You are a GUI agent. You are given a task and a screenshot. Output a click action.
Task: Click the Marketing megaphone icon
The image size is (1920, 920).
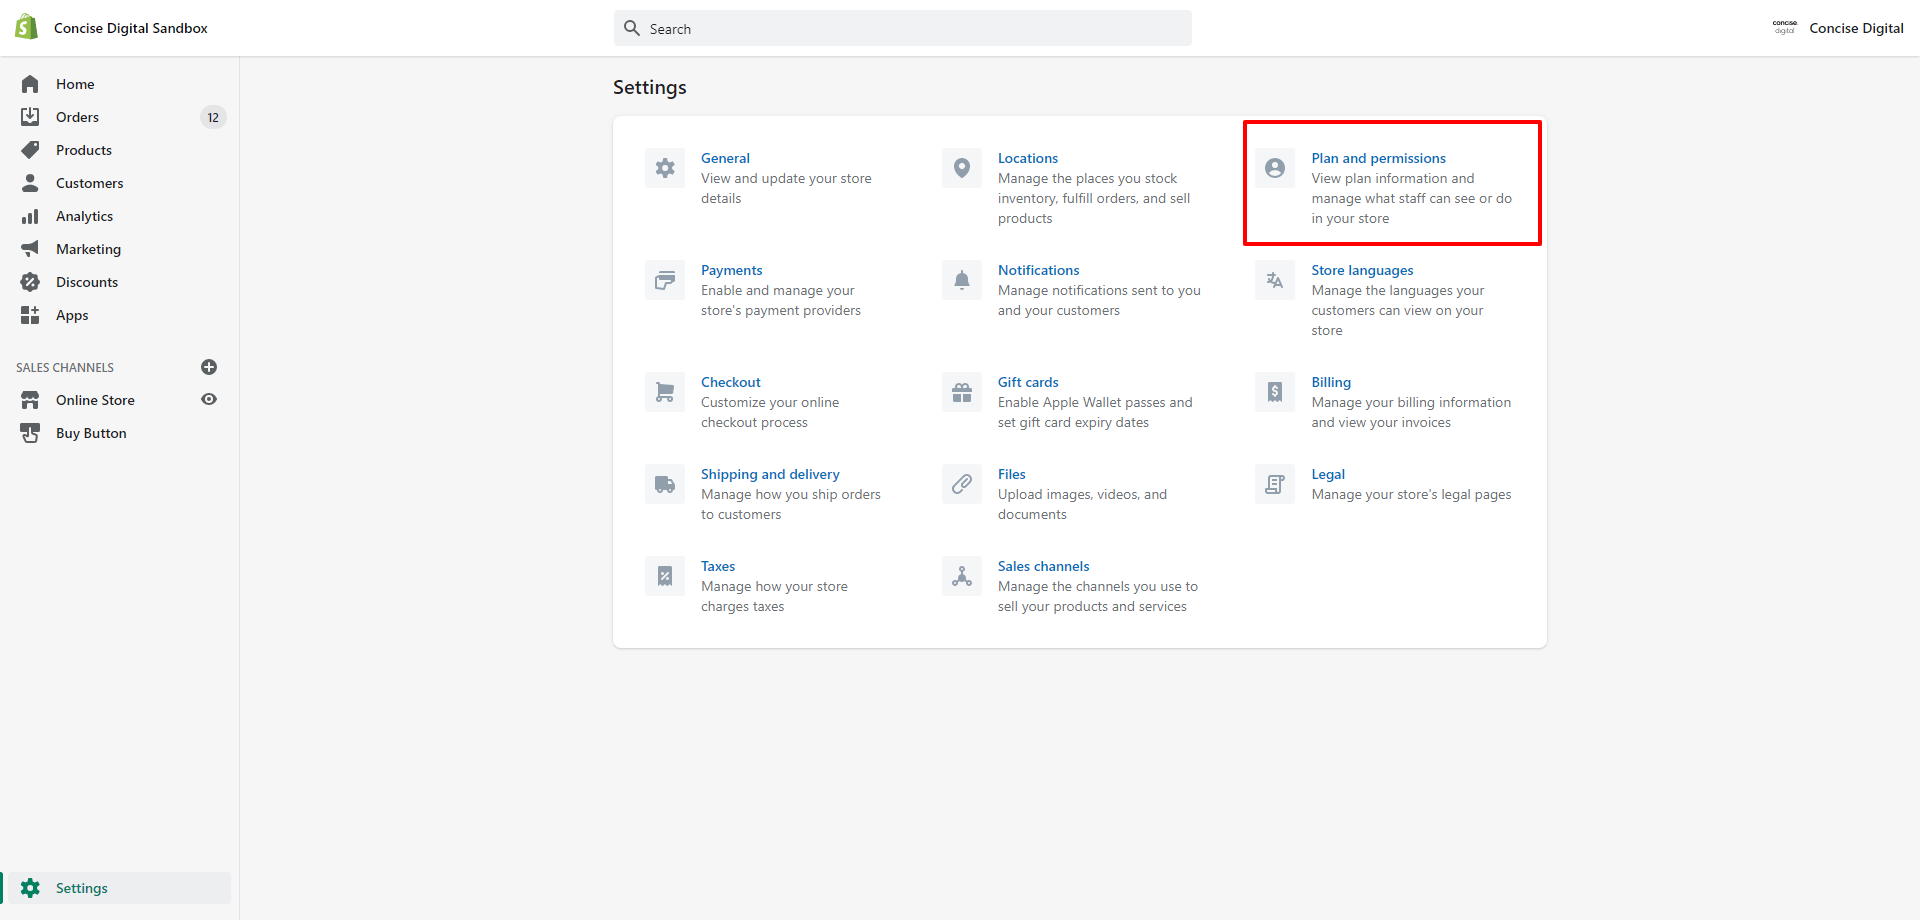pyautogui.click(x=30, y=249)
